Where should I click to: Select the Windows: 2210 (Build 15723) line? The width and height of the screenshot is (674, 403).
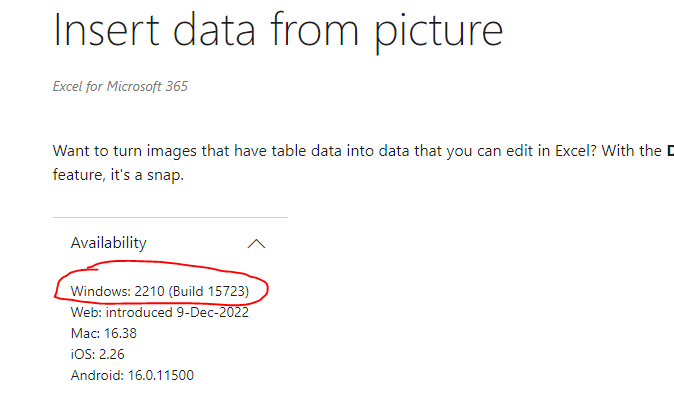pos(160,291)
